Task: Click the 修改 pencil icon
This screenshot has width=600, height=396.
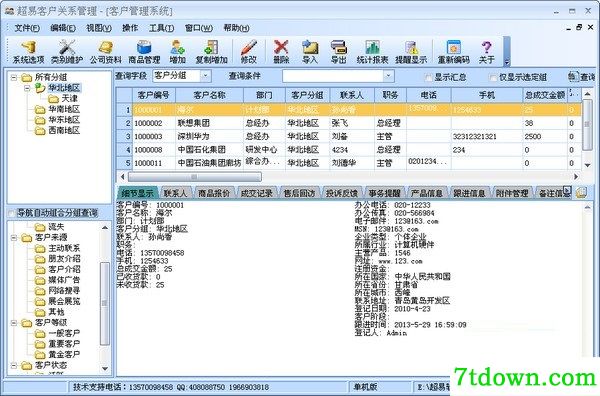Action: (248, 52)
